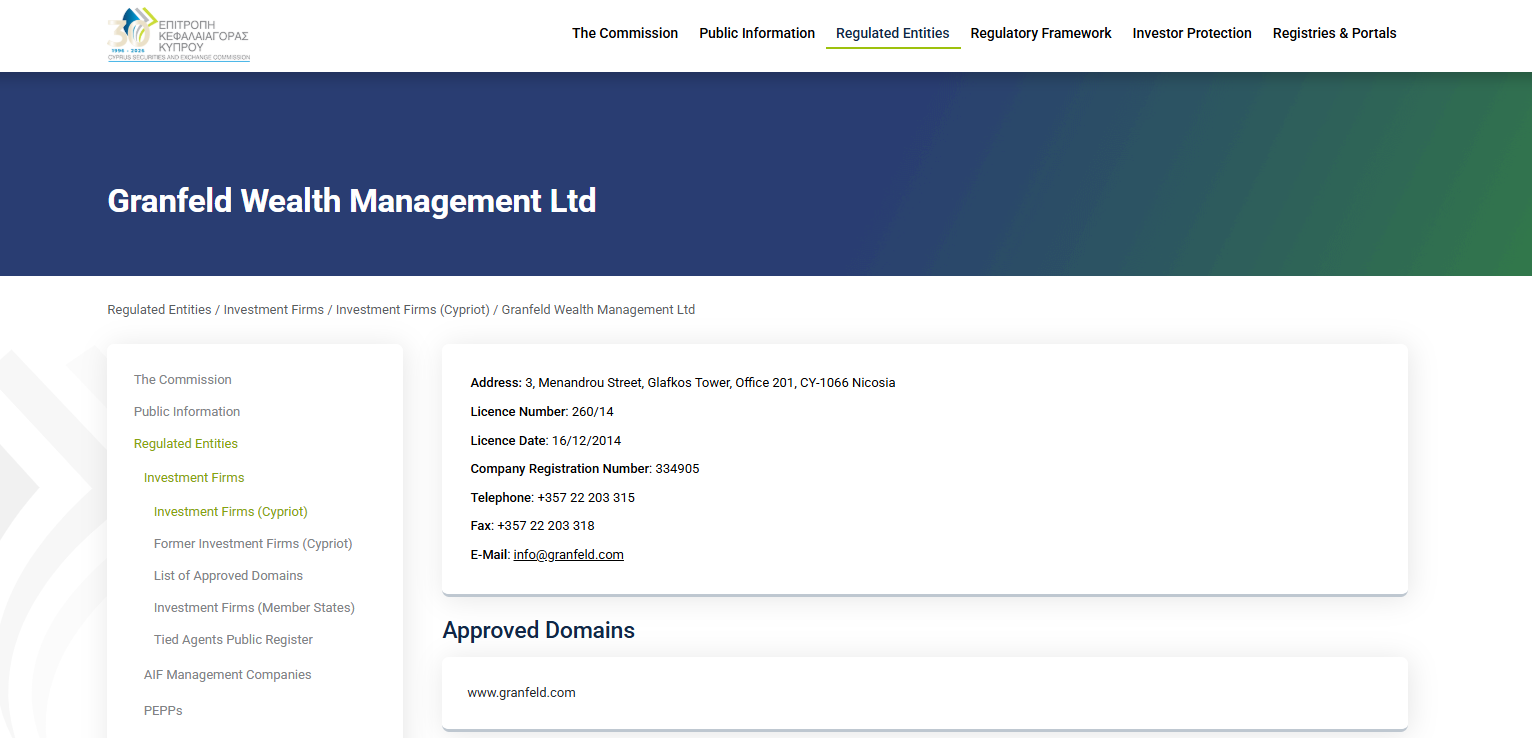Go to Investment Firms (Cypriot) breadcrumb link
Screen dimensions: 1532x738
coord(413,310)
